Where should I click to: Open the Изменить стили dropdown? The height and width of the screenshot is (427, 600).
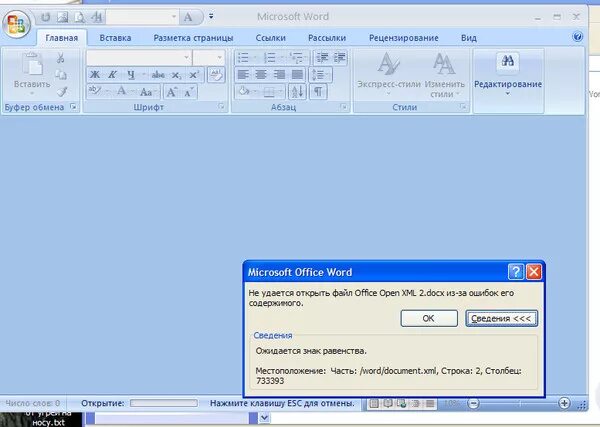point(444,75)
